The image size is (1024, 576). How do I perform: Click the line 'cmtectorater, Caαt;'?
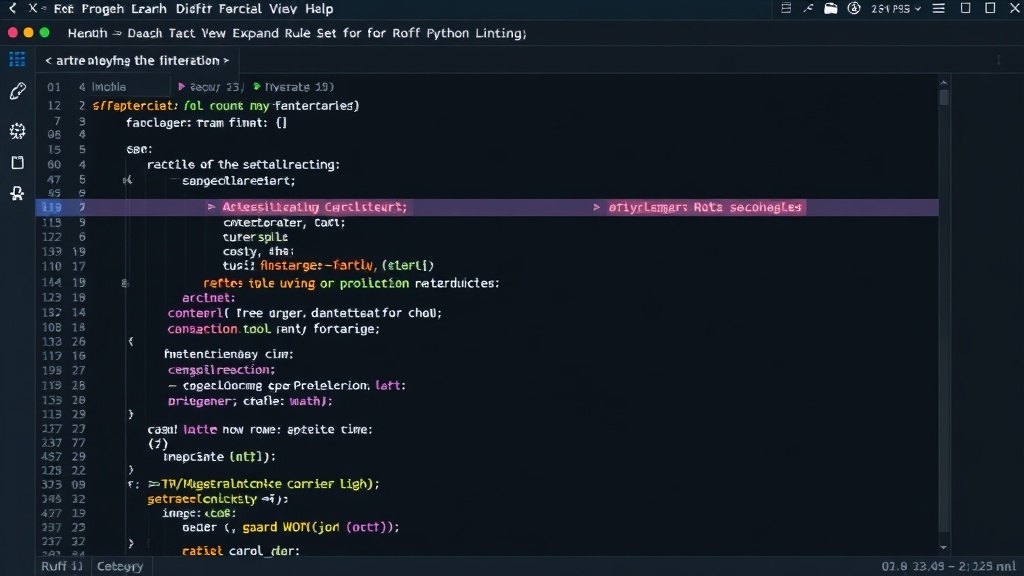(x=284, y=223)
